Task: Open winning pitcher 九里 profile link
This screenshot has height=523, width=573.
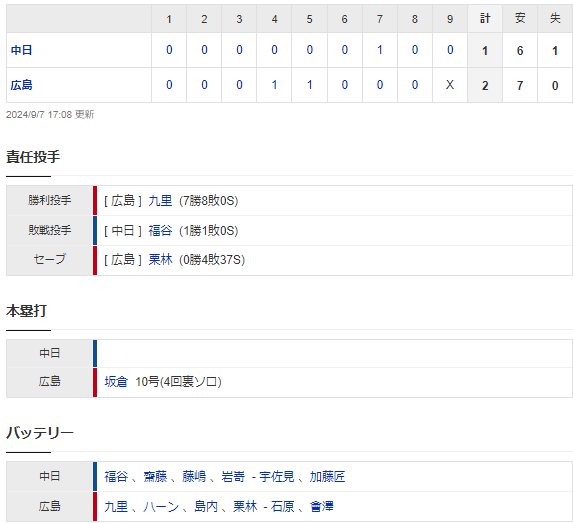Action: click(x=160, y=201)
